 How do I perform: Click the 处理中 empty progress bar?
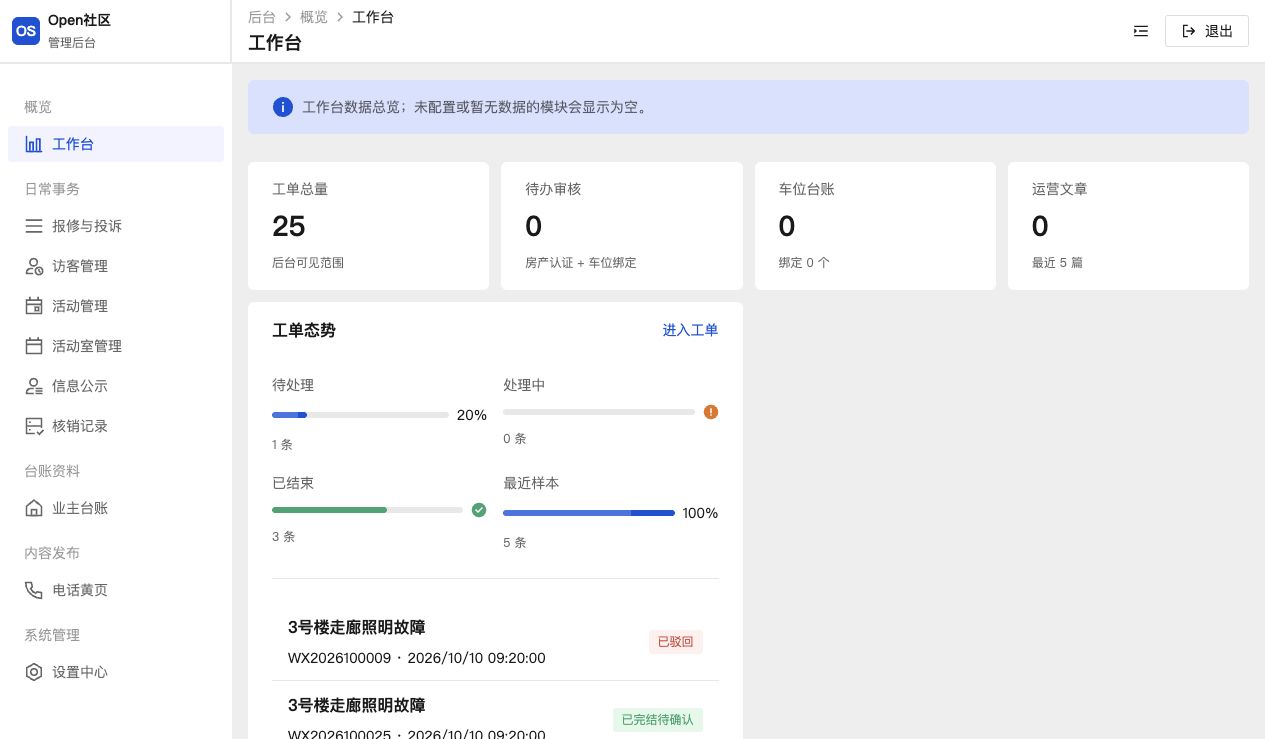(599, 412)
